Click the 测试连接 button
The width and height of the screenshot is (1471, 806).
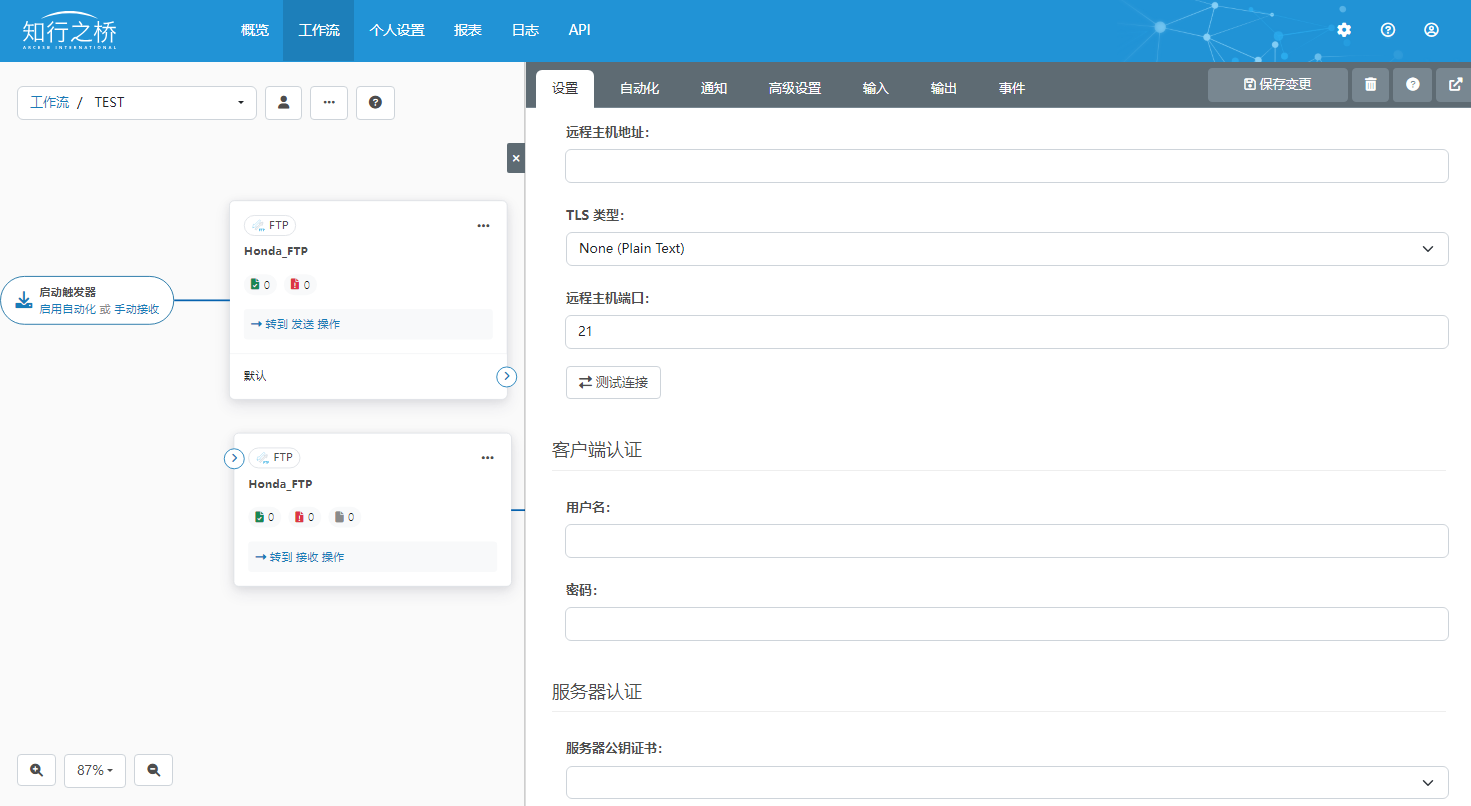pos(613,382)
